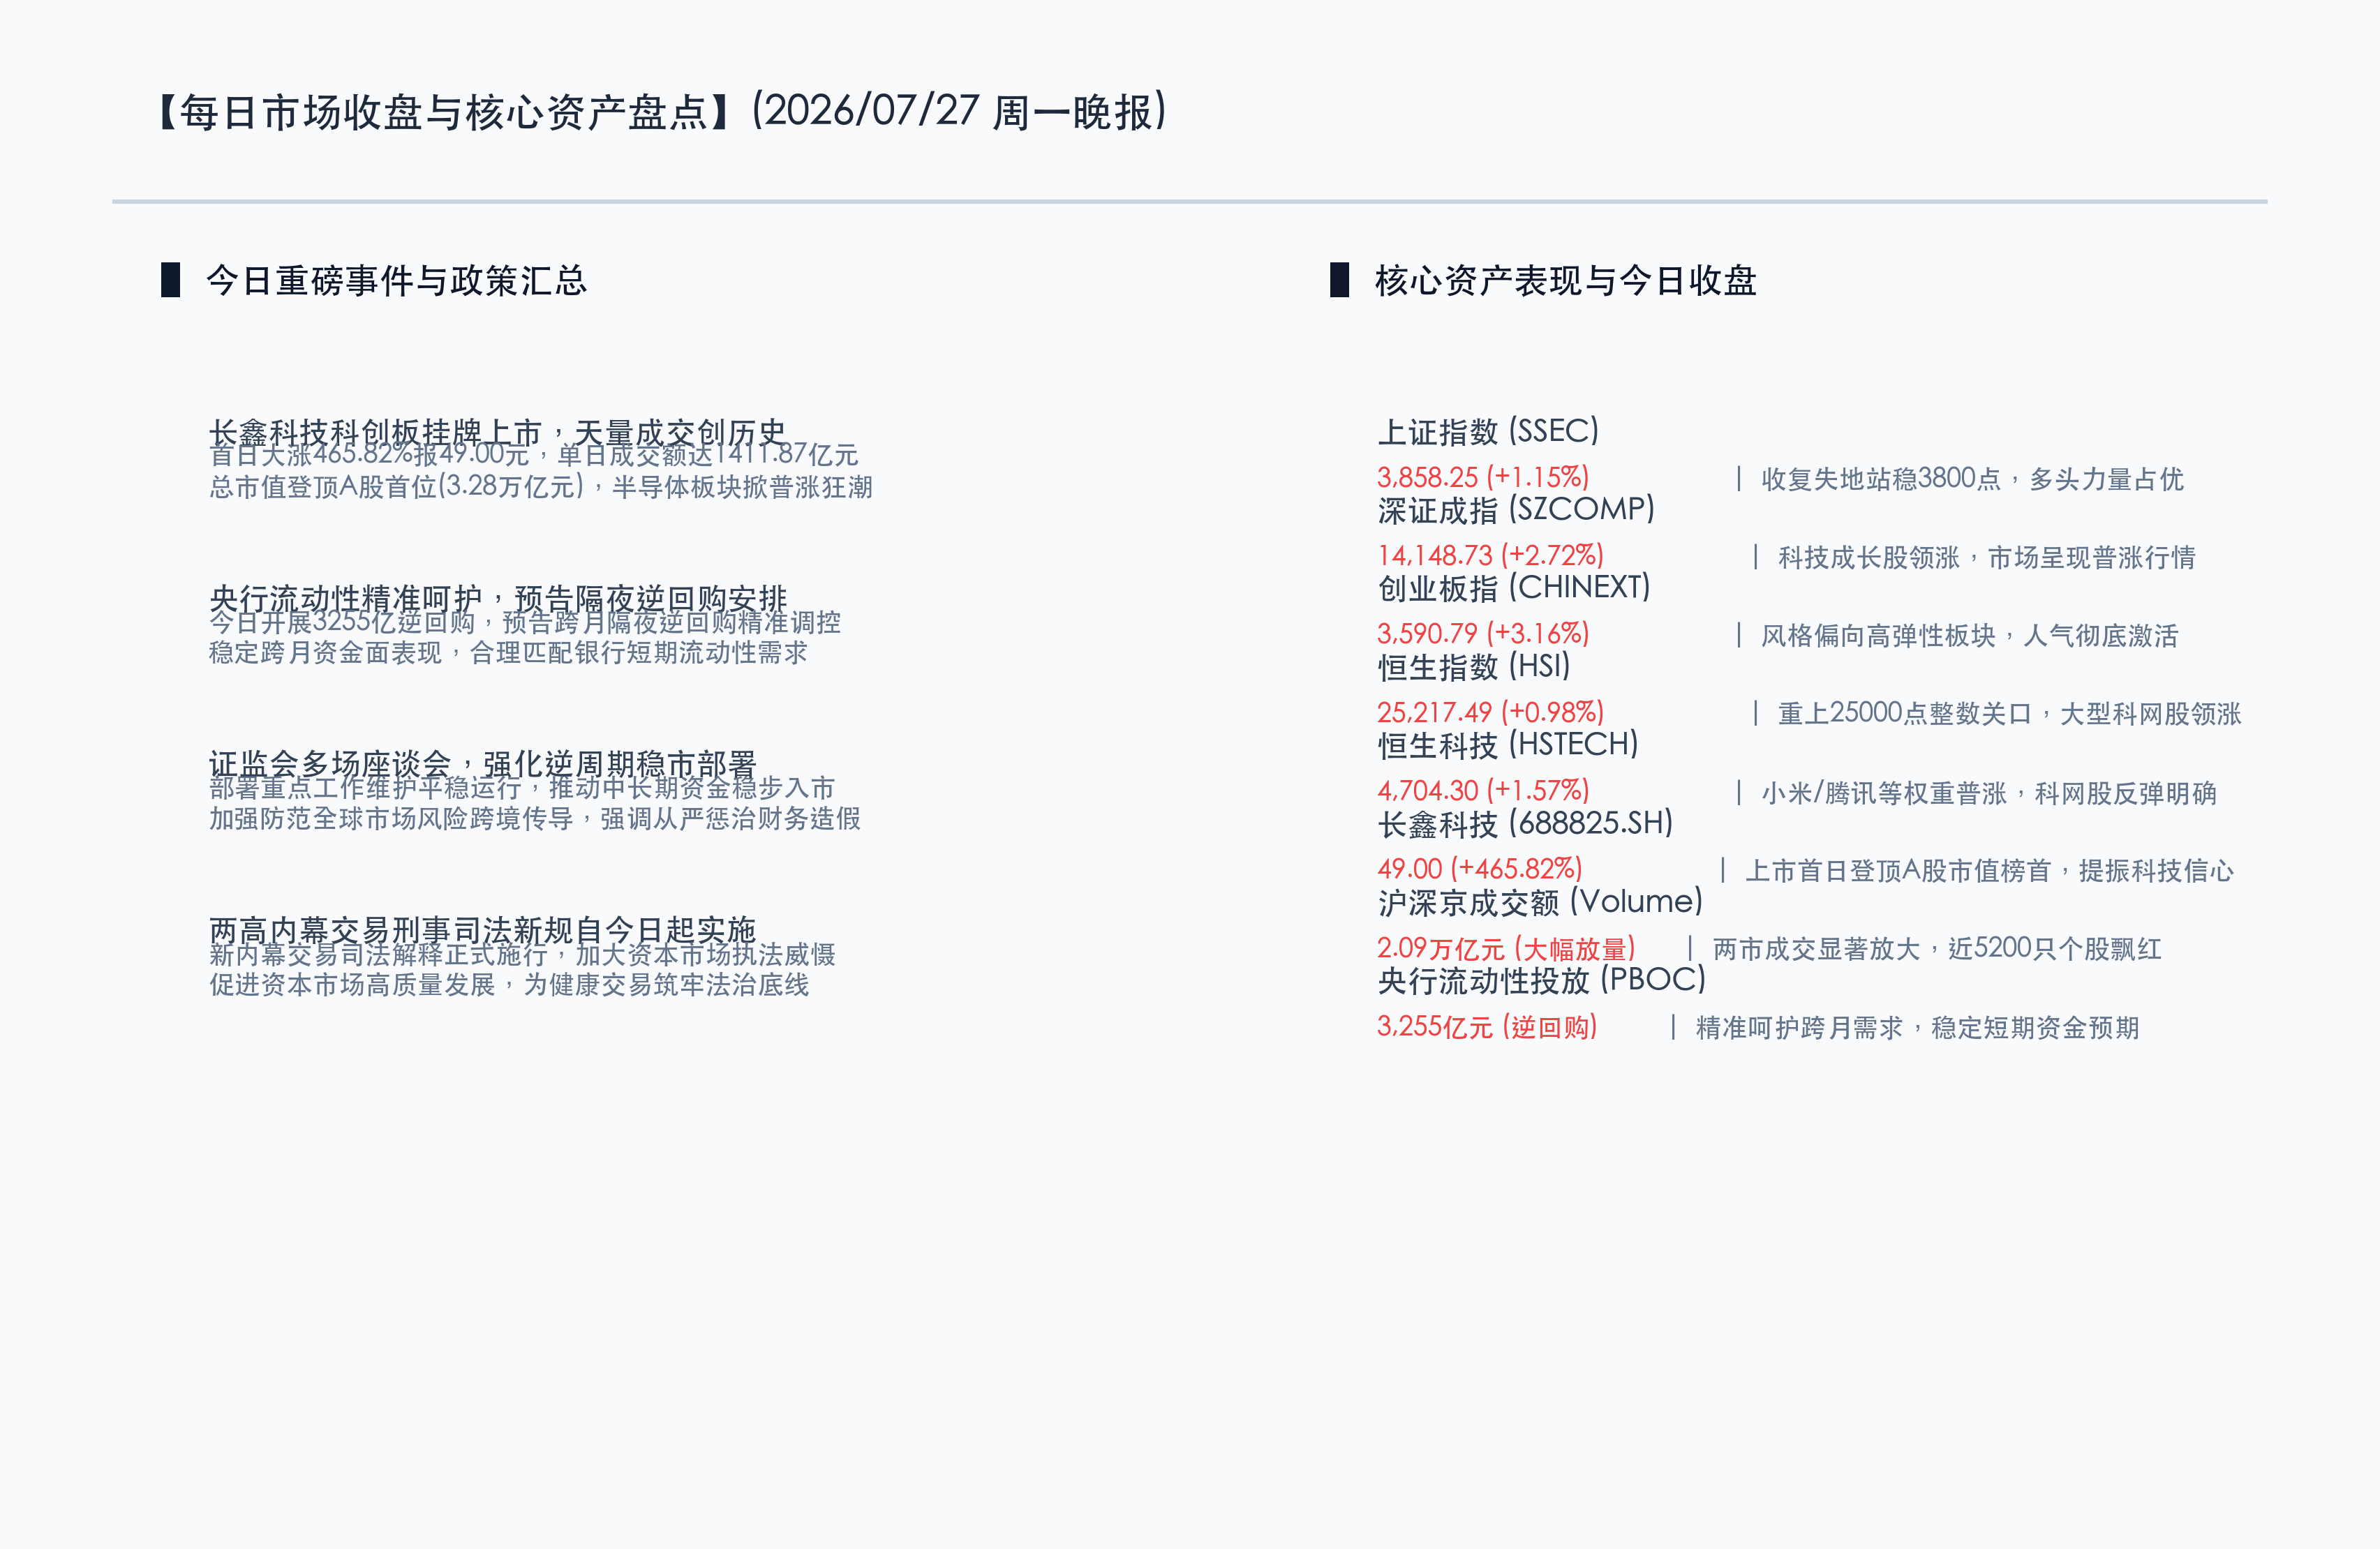Click the line 加强防范全球市场风险跨境传导
Viewport: 2380px width, 1549px height.
(x=391, y=819)
